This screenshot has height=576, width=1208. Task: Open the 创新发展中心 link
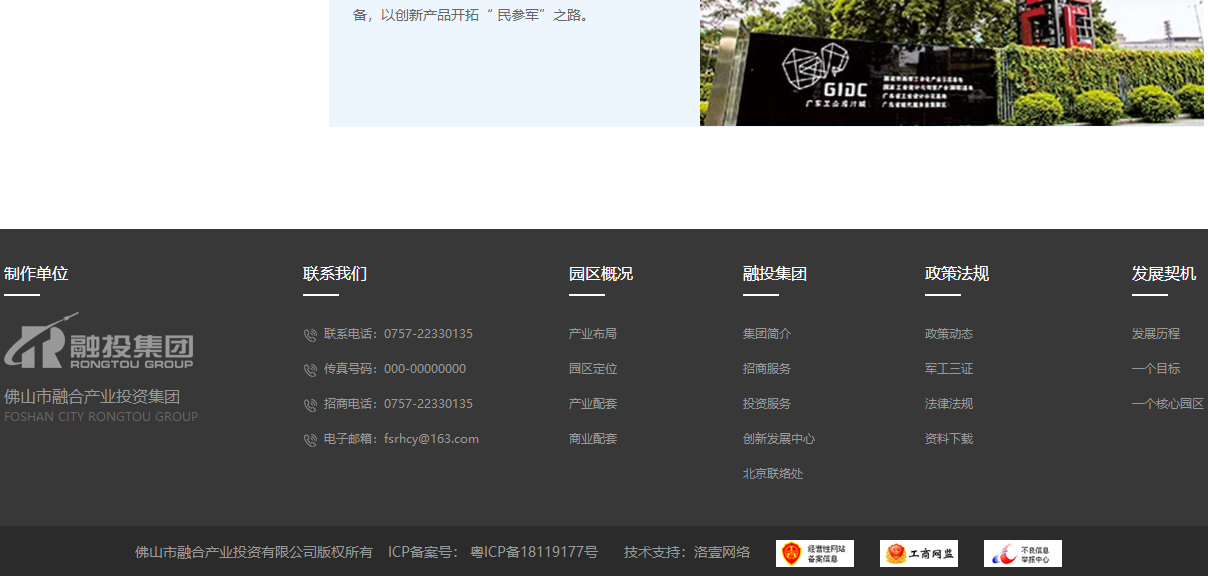(x=780, y=438)
